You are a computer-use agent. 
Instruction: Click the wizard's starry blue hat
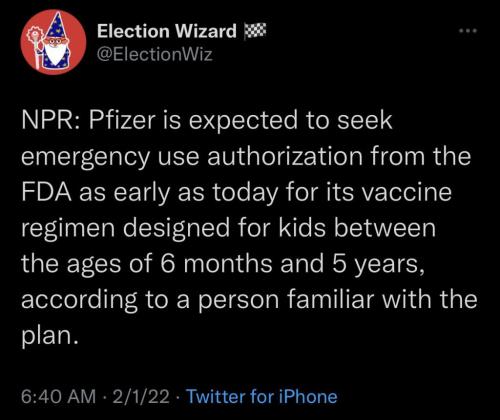[x=56, y=25]
